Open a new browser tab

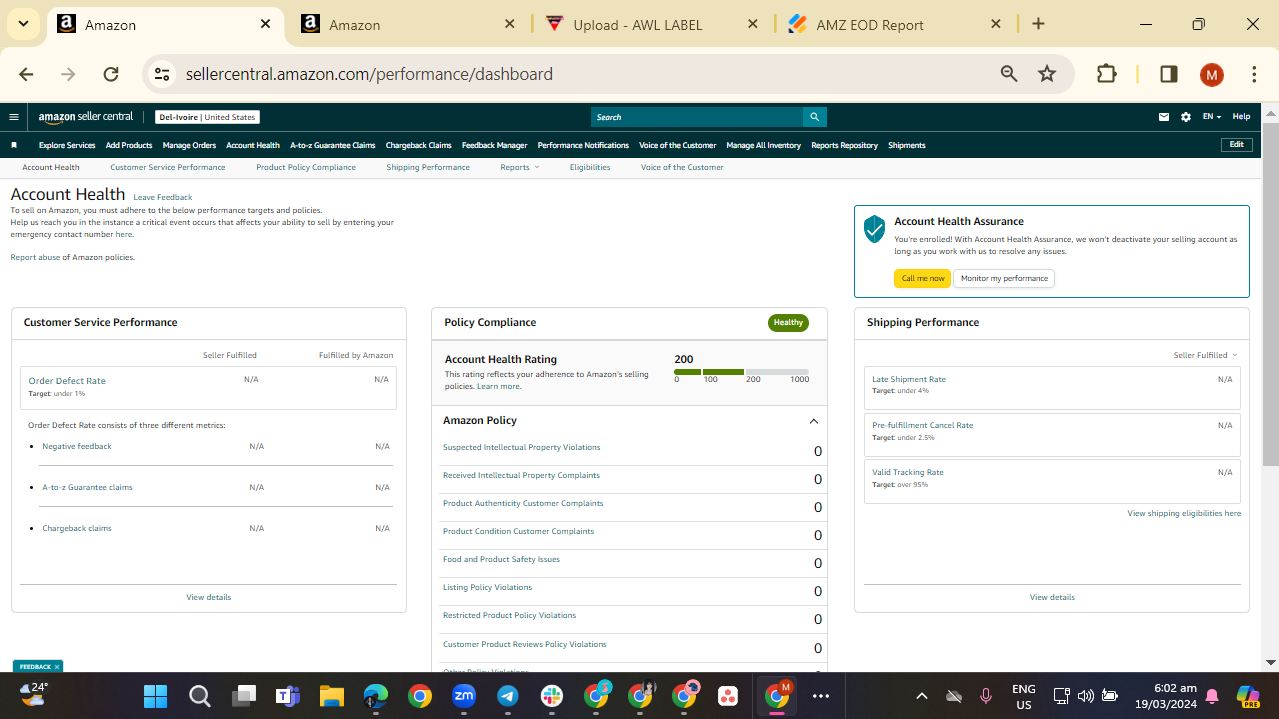[x=1038, y=24]
